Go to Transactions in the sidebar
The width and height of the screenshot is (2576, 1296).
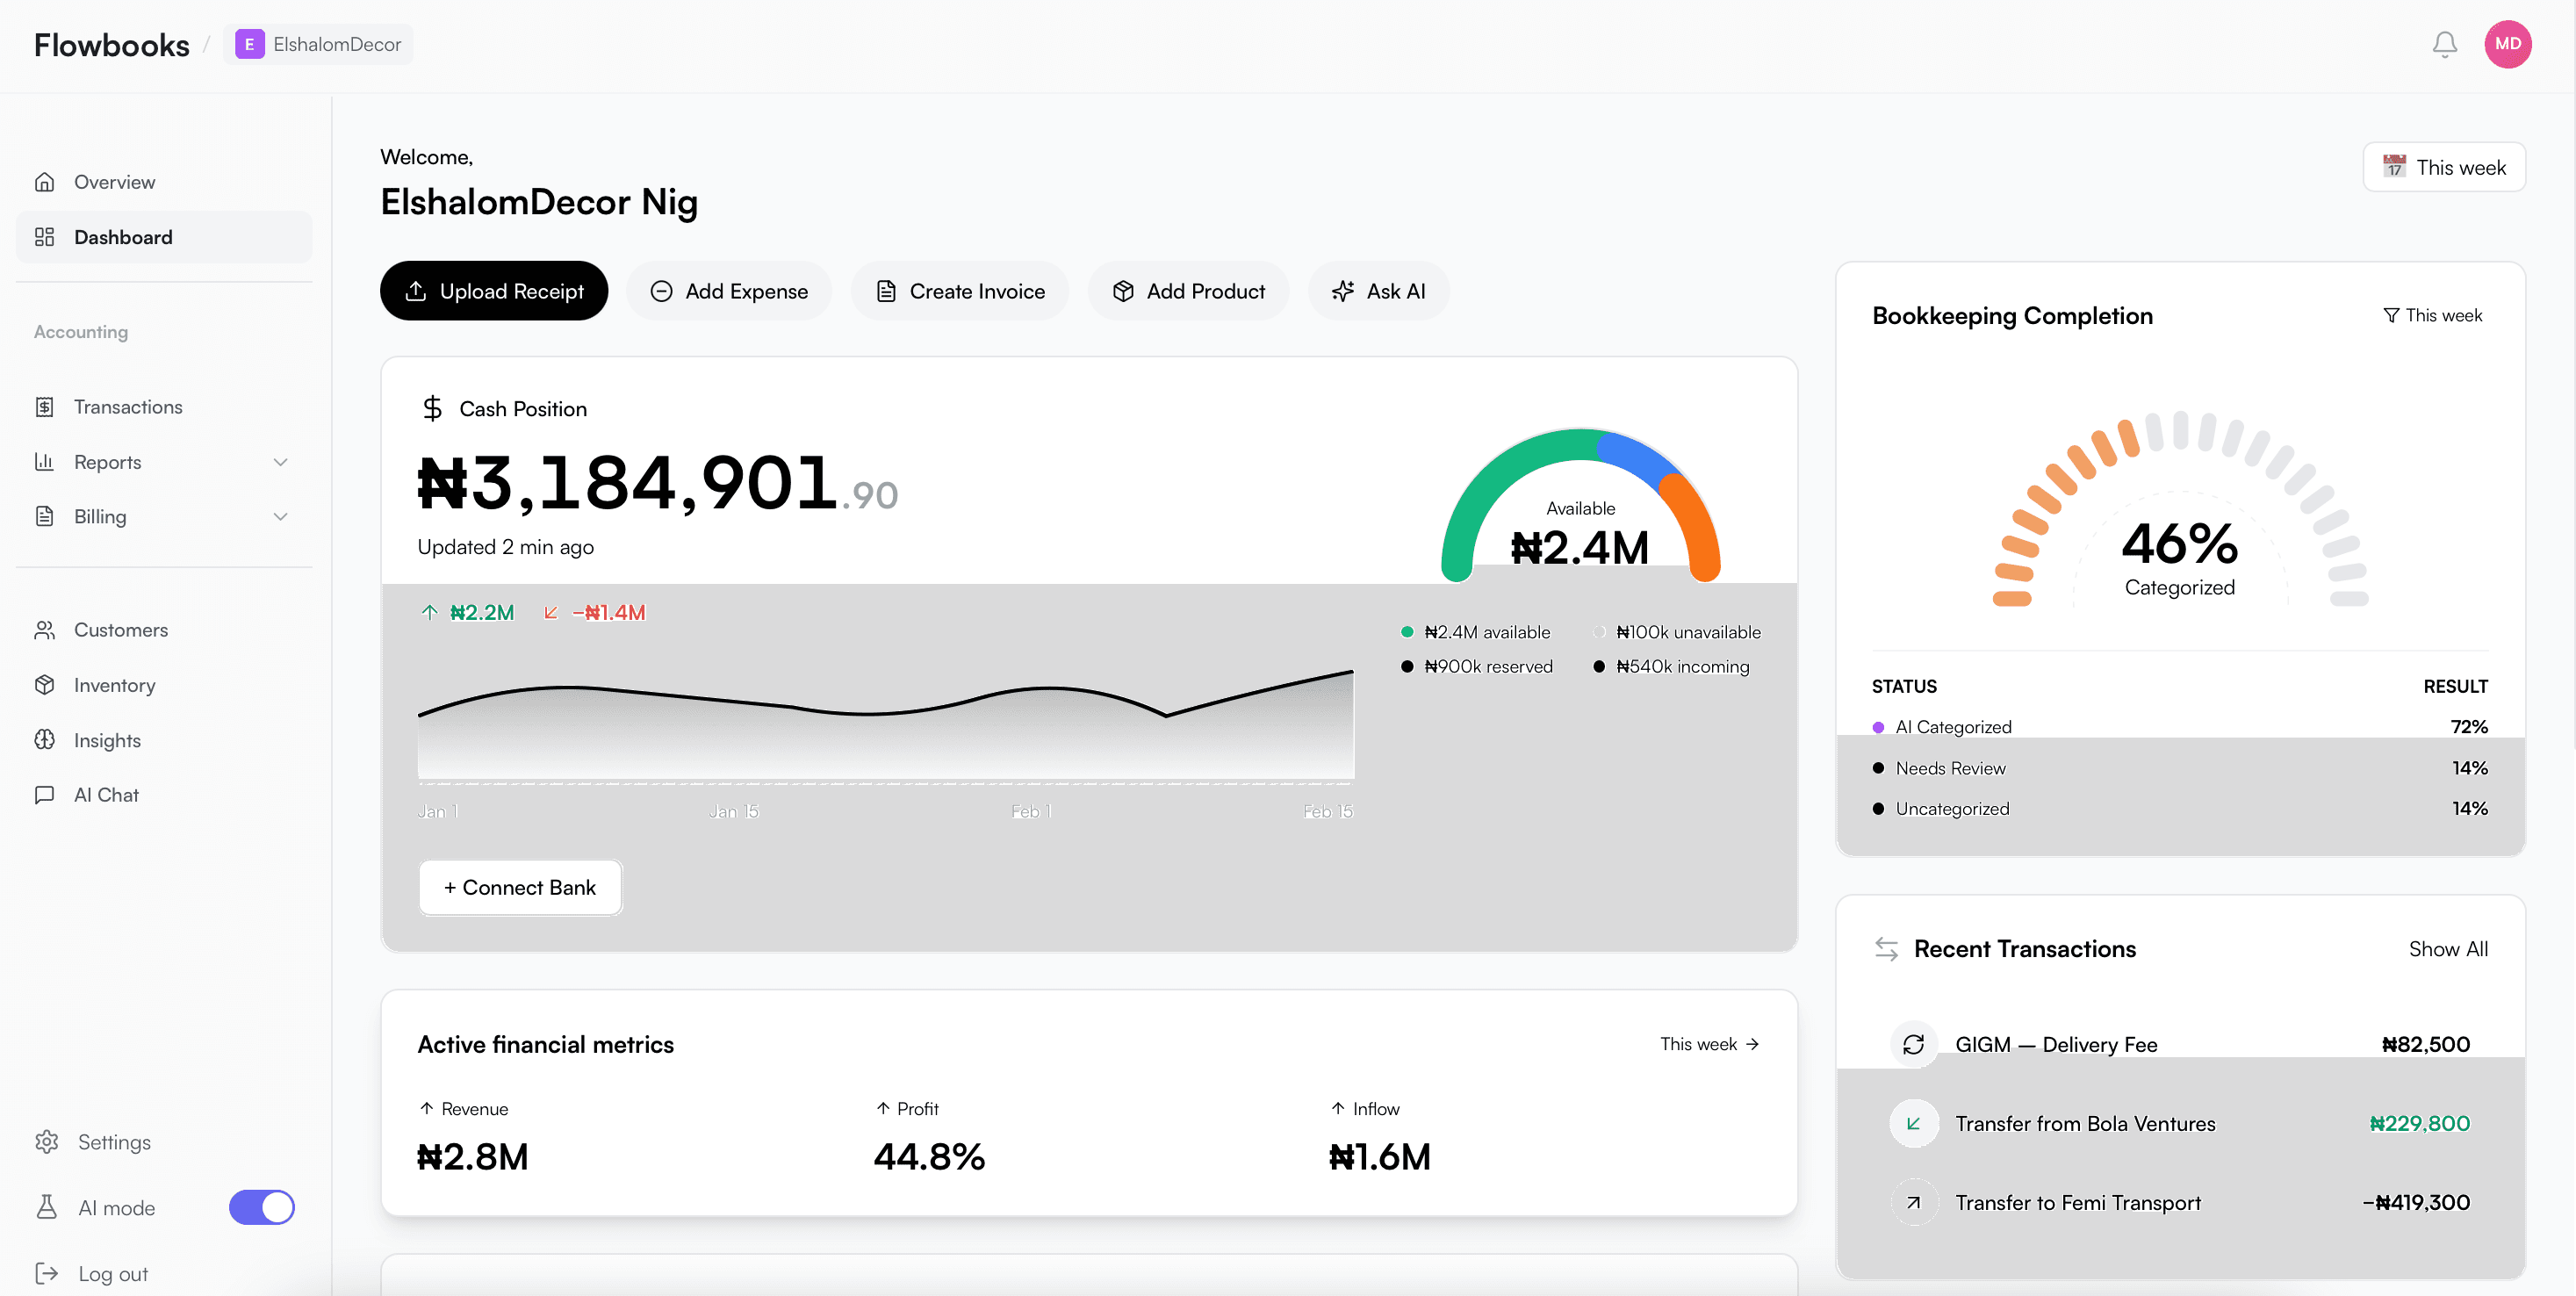128,407
